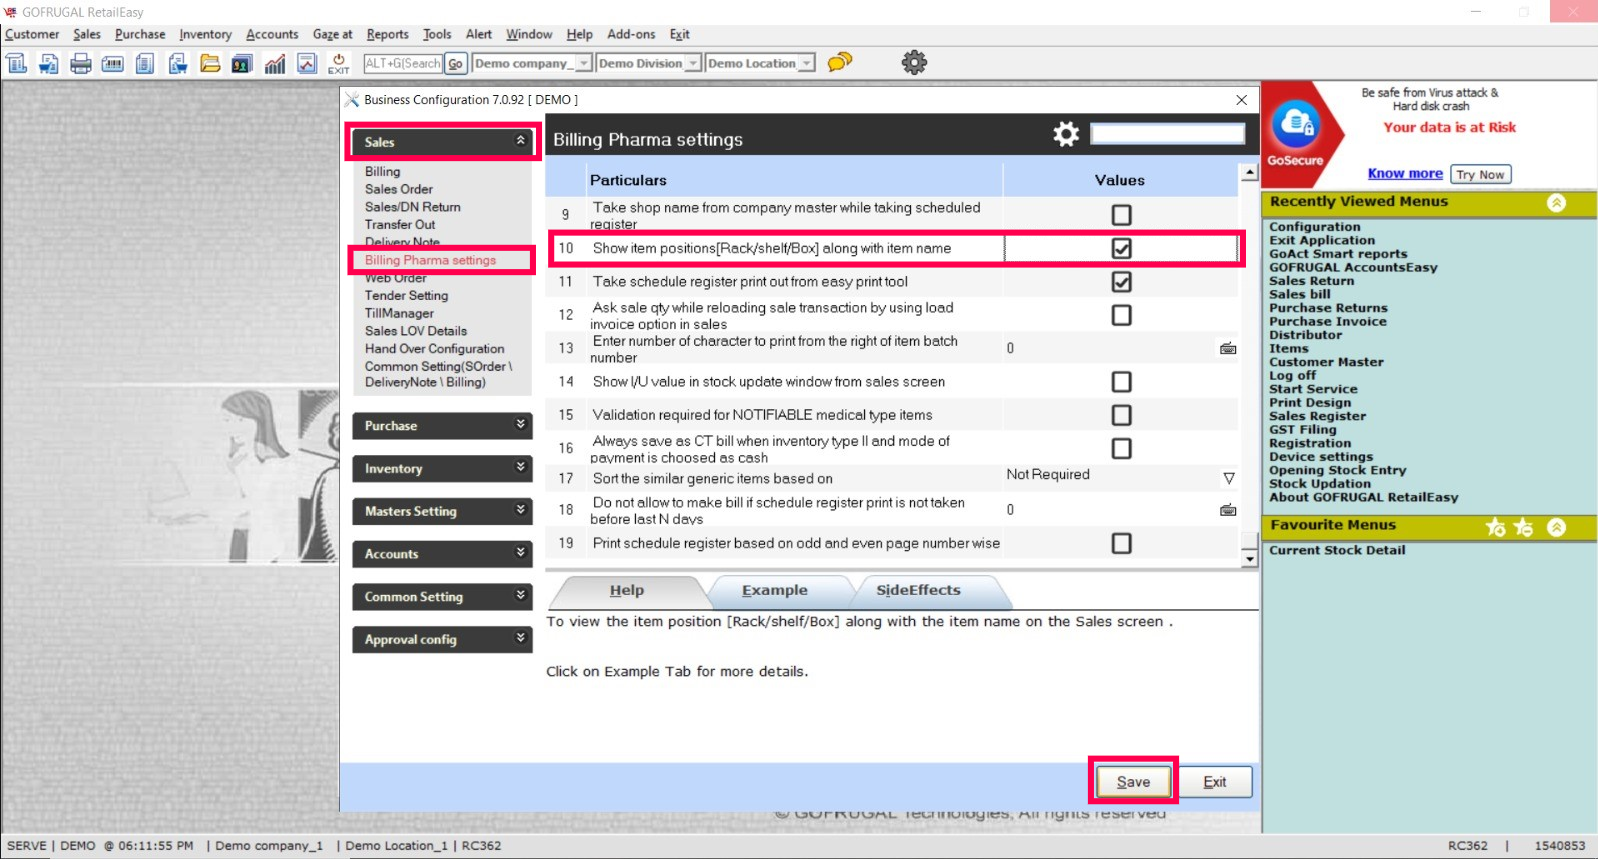Screen dimensions: 1598x859
Task: Open keypad icon for row 13 value
Action: [x=1228, y=348]
